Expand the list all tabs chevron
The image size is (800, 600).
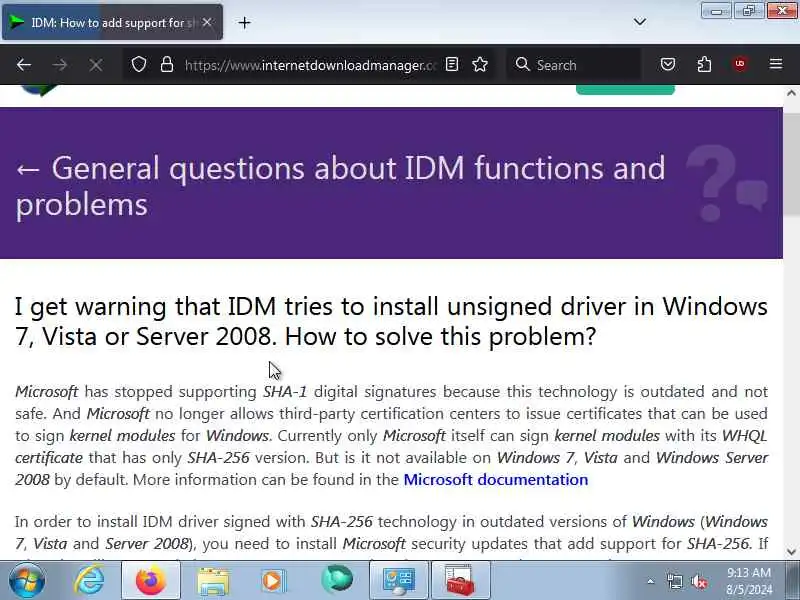pyautogui.click(x=639, y=22)
